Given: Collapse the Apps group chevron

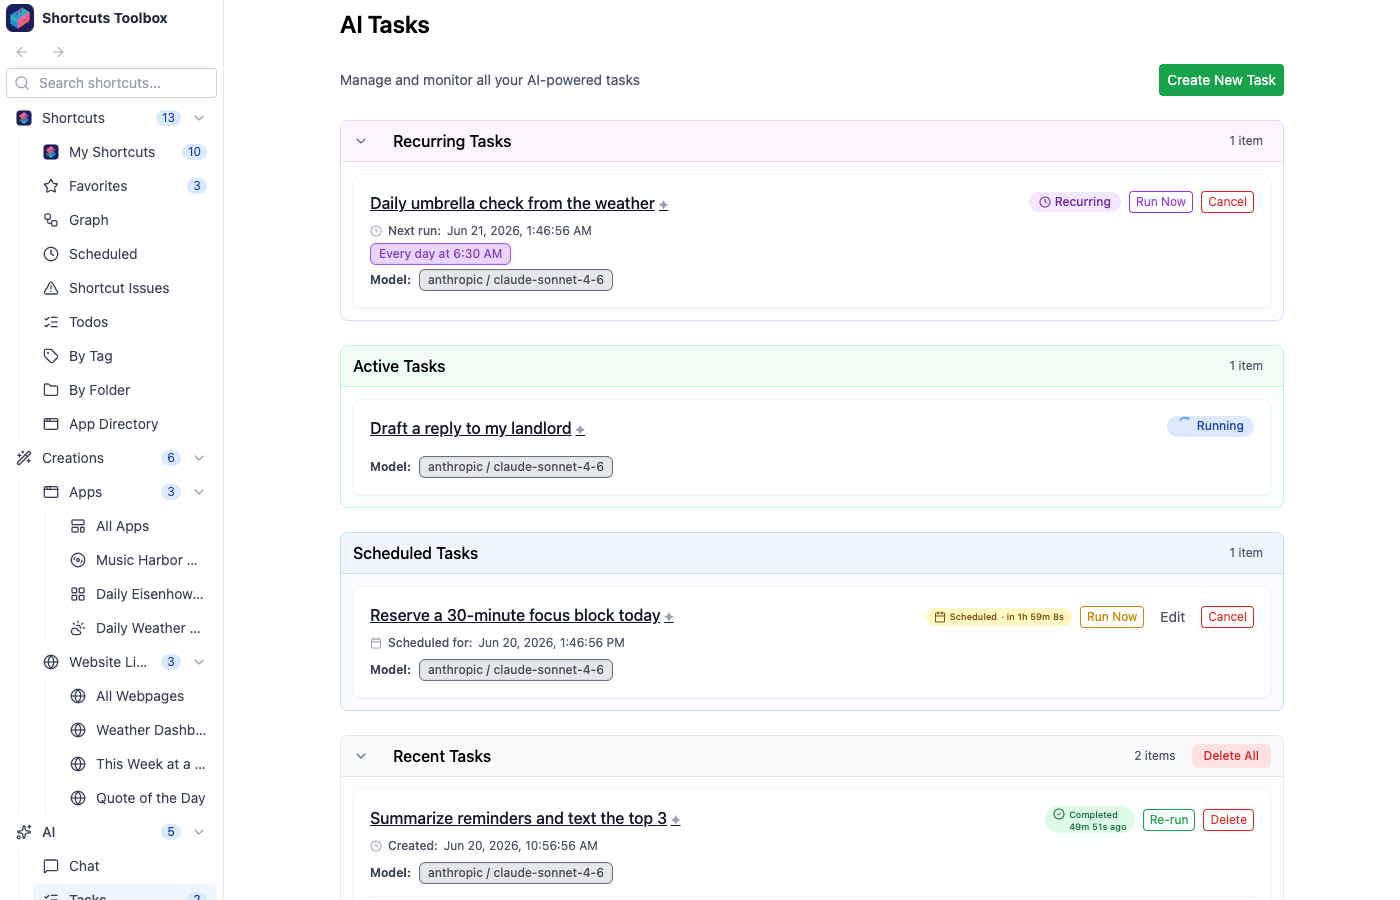Looking at the screenshot, I should click(x=199, y=492).
